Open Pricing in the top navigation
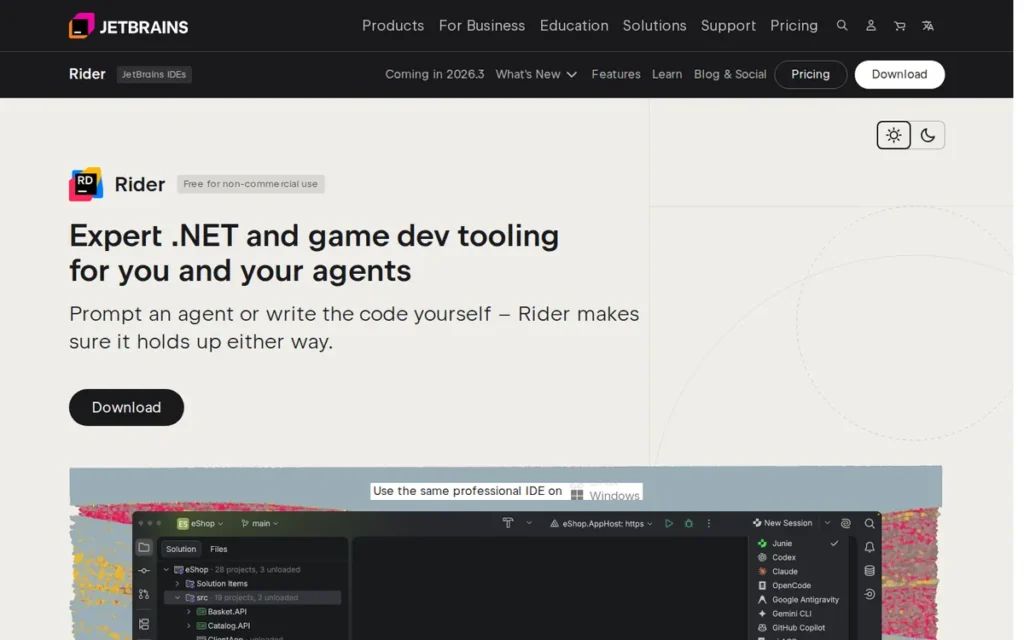This screenshot has width=1024, height=640. pos(793,25)
